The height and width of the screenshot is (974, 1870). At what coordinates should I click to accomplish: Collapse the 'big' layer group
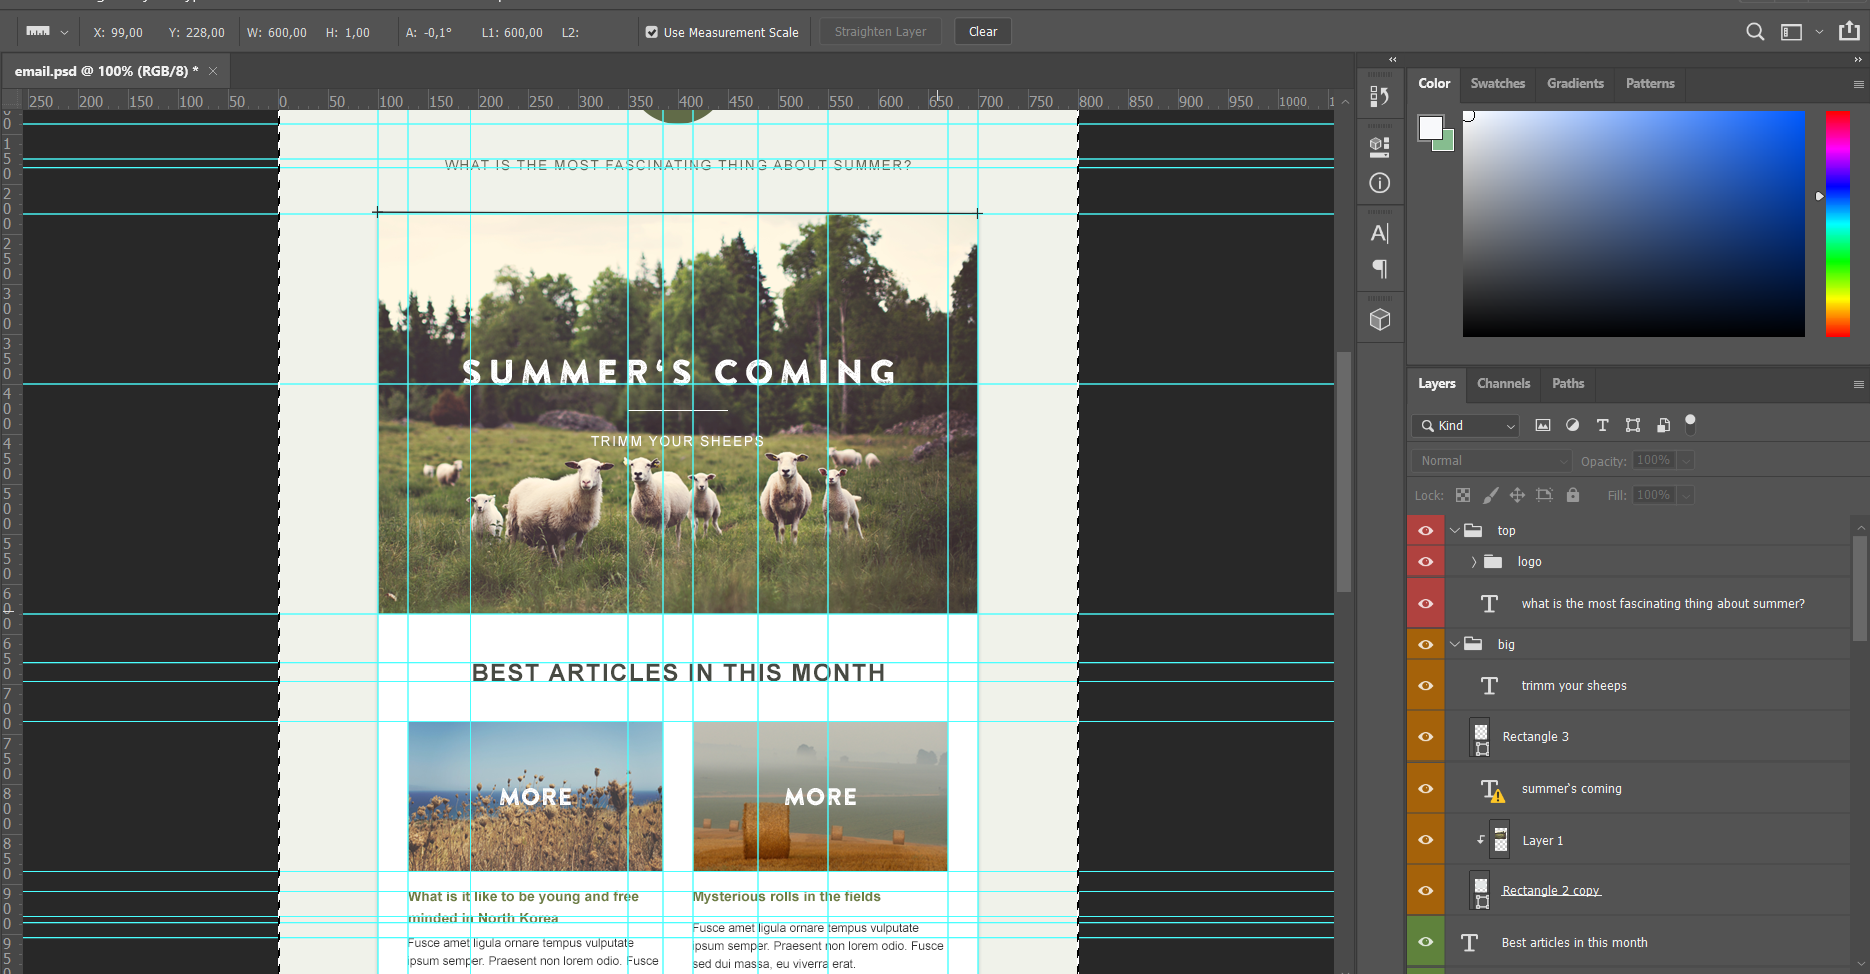tap(1455, 645)
